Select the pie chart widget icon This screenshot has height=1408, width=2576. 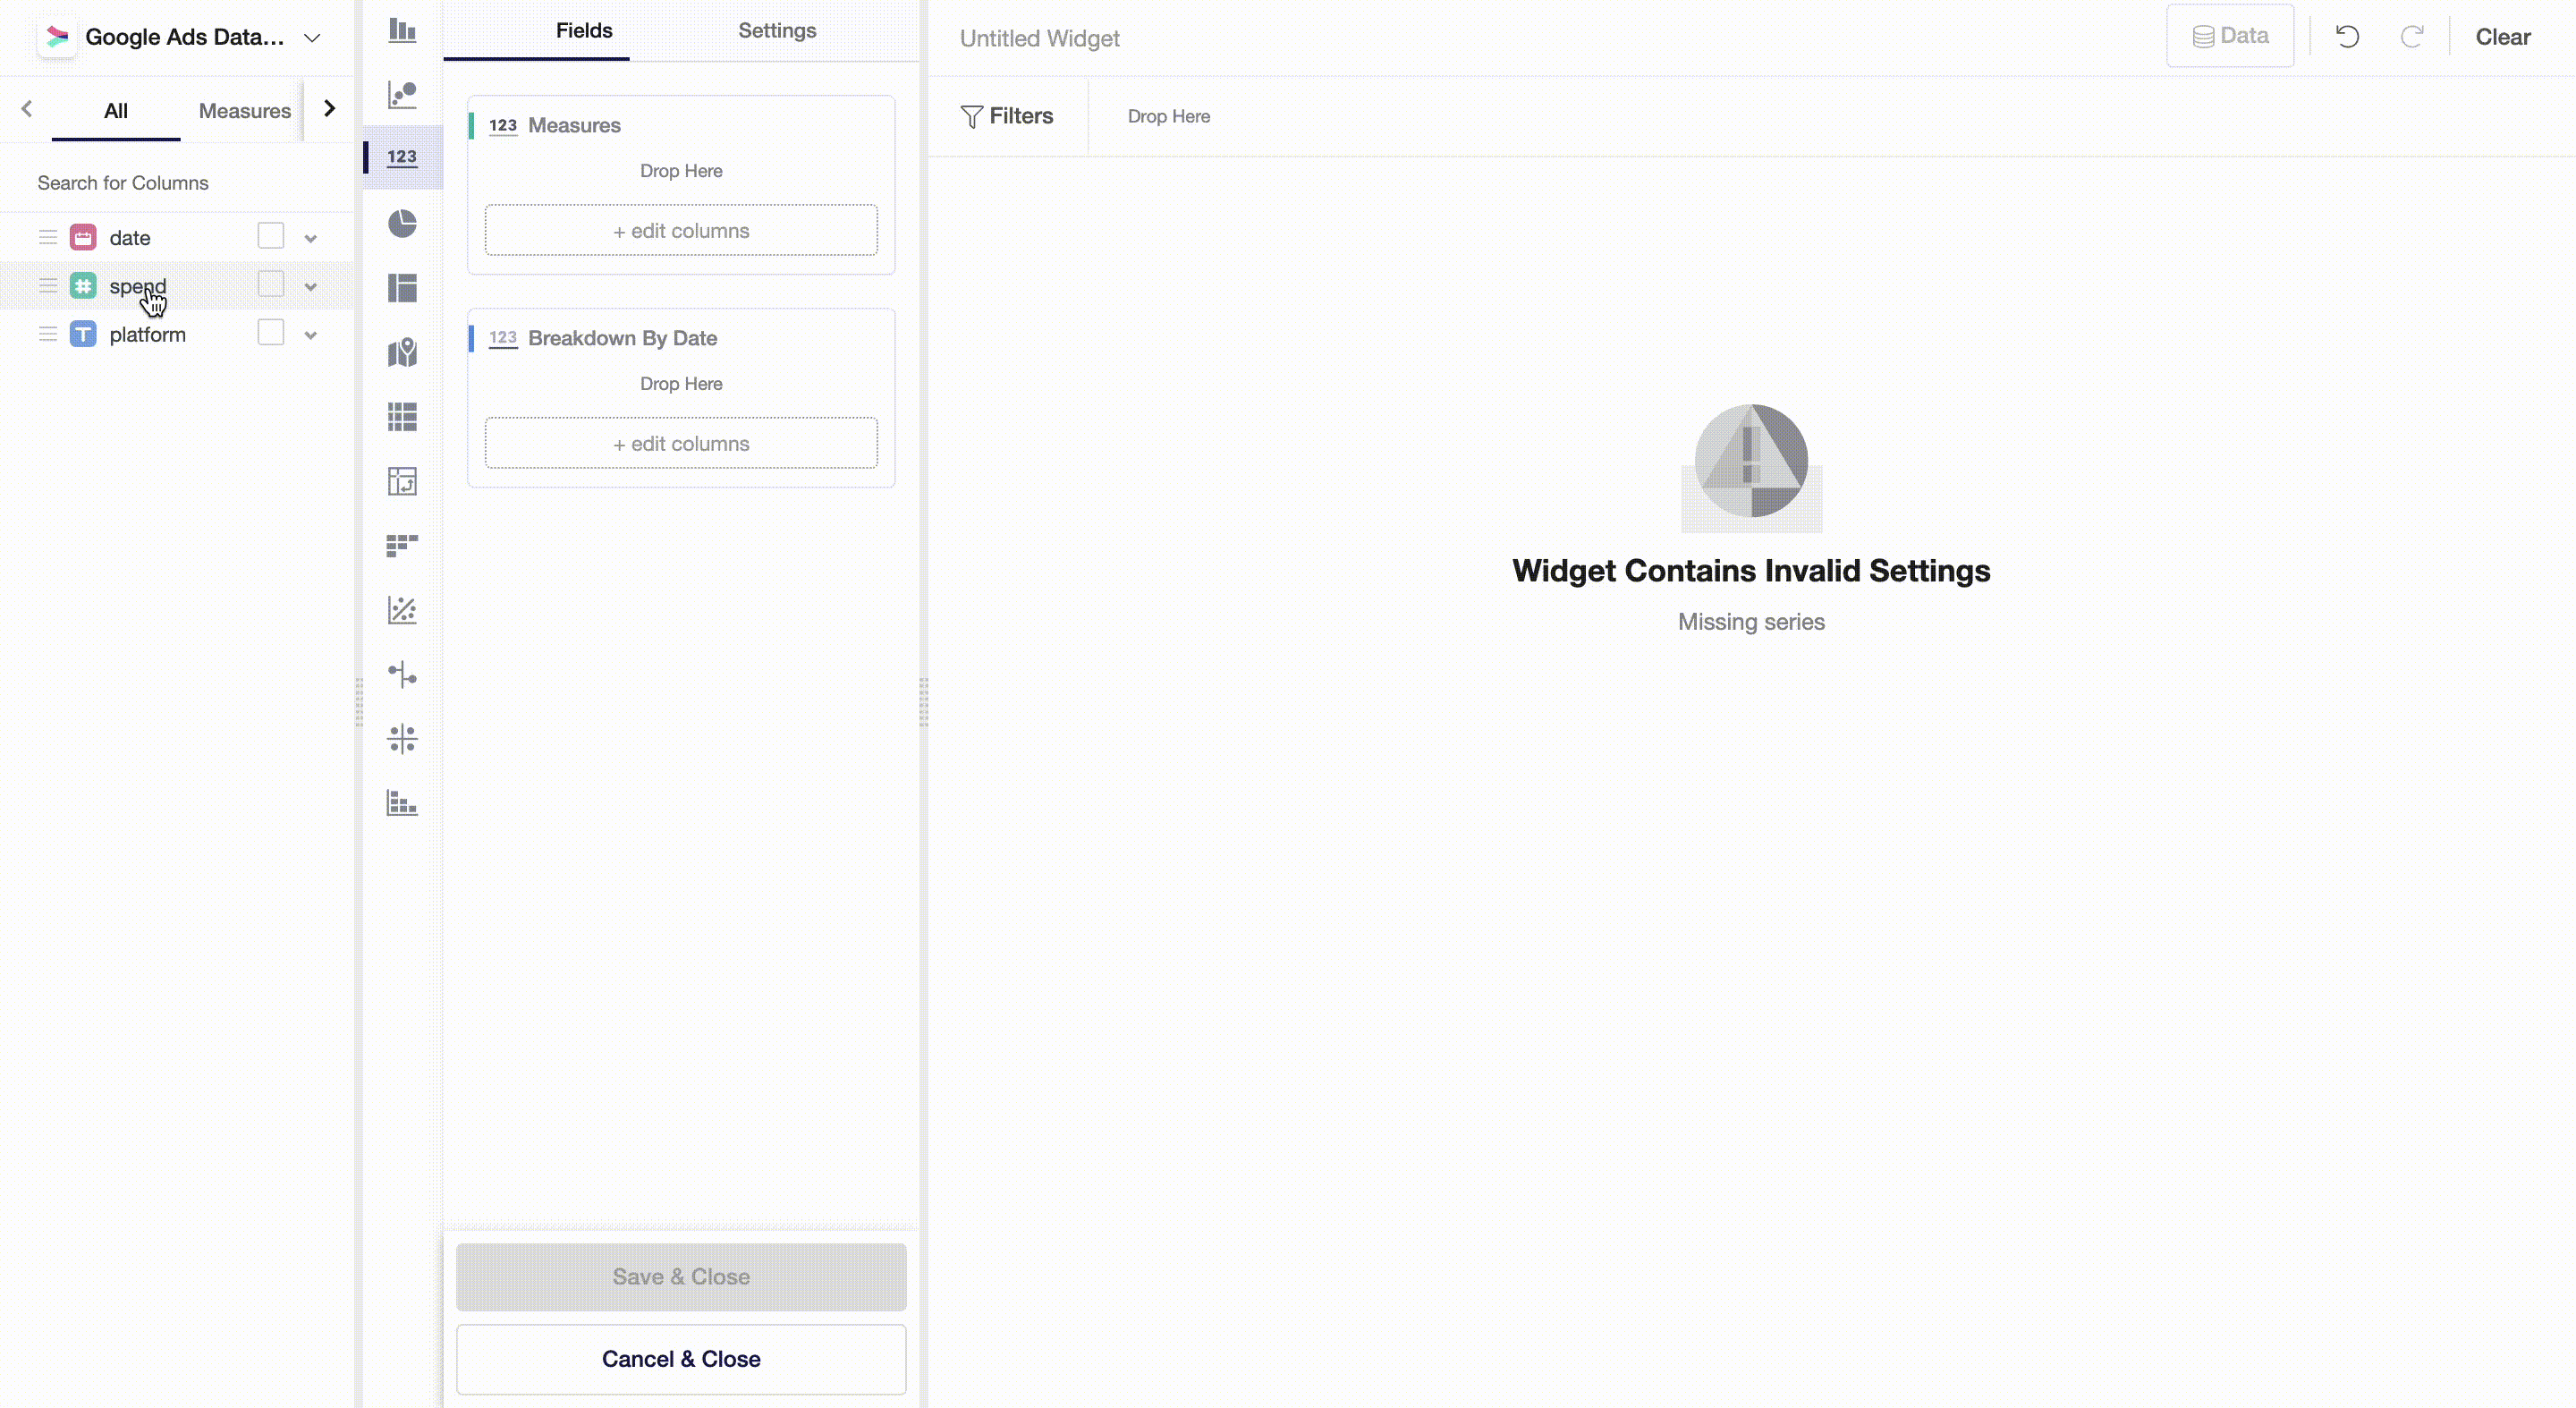402,223
